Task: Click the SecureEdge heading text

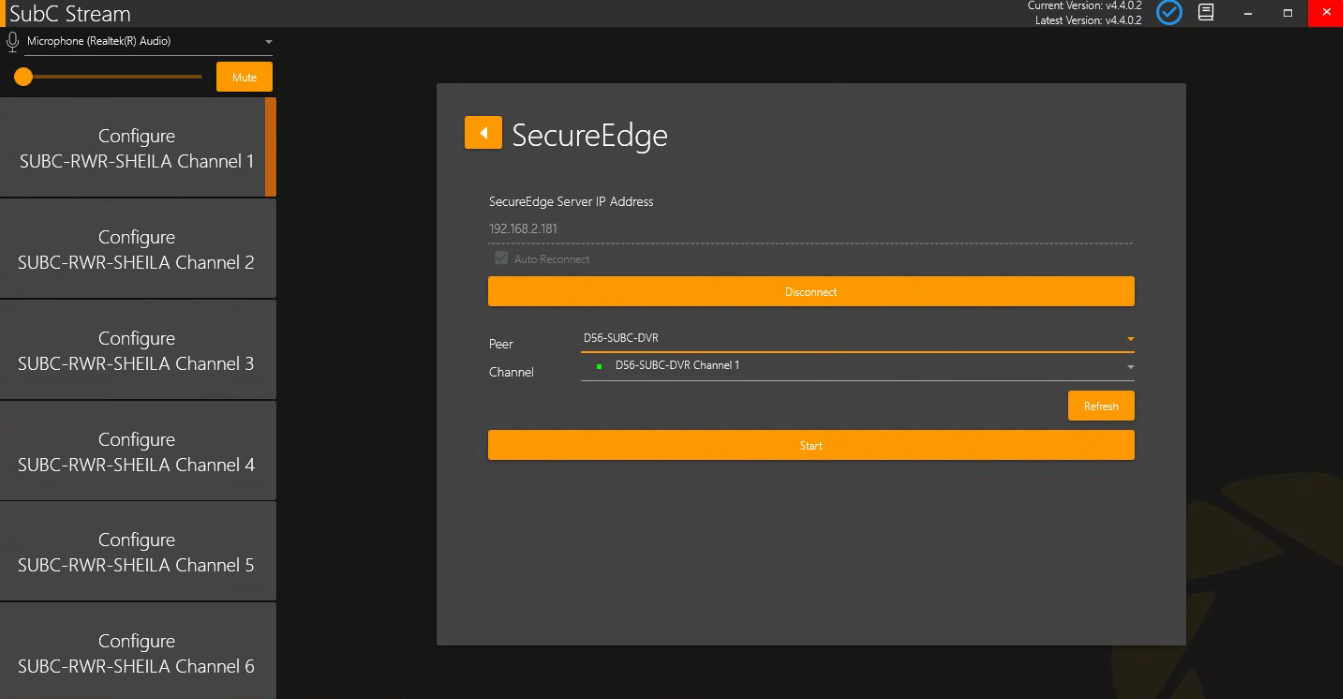Action: click(590, 135)
